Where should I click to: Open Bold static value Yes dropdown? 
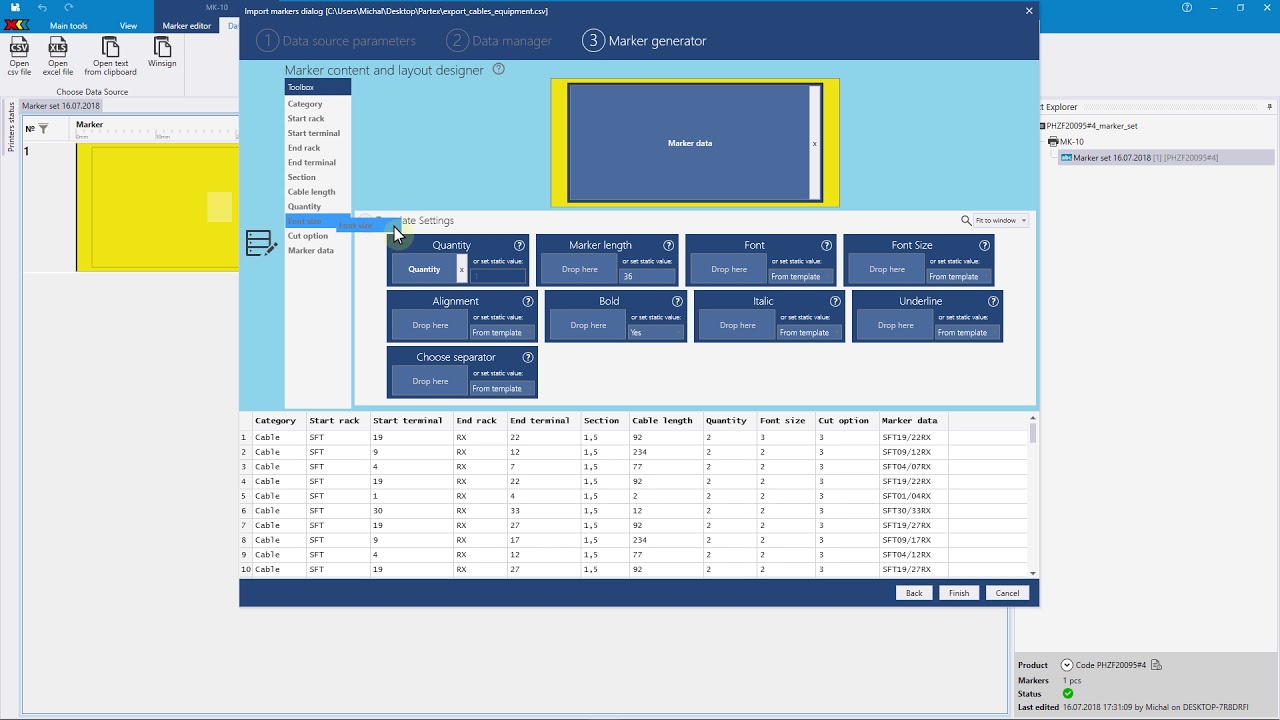(655, 332)
